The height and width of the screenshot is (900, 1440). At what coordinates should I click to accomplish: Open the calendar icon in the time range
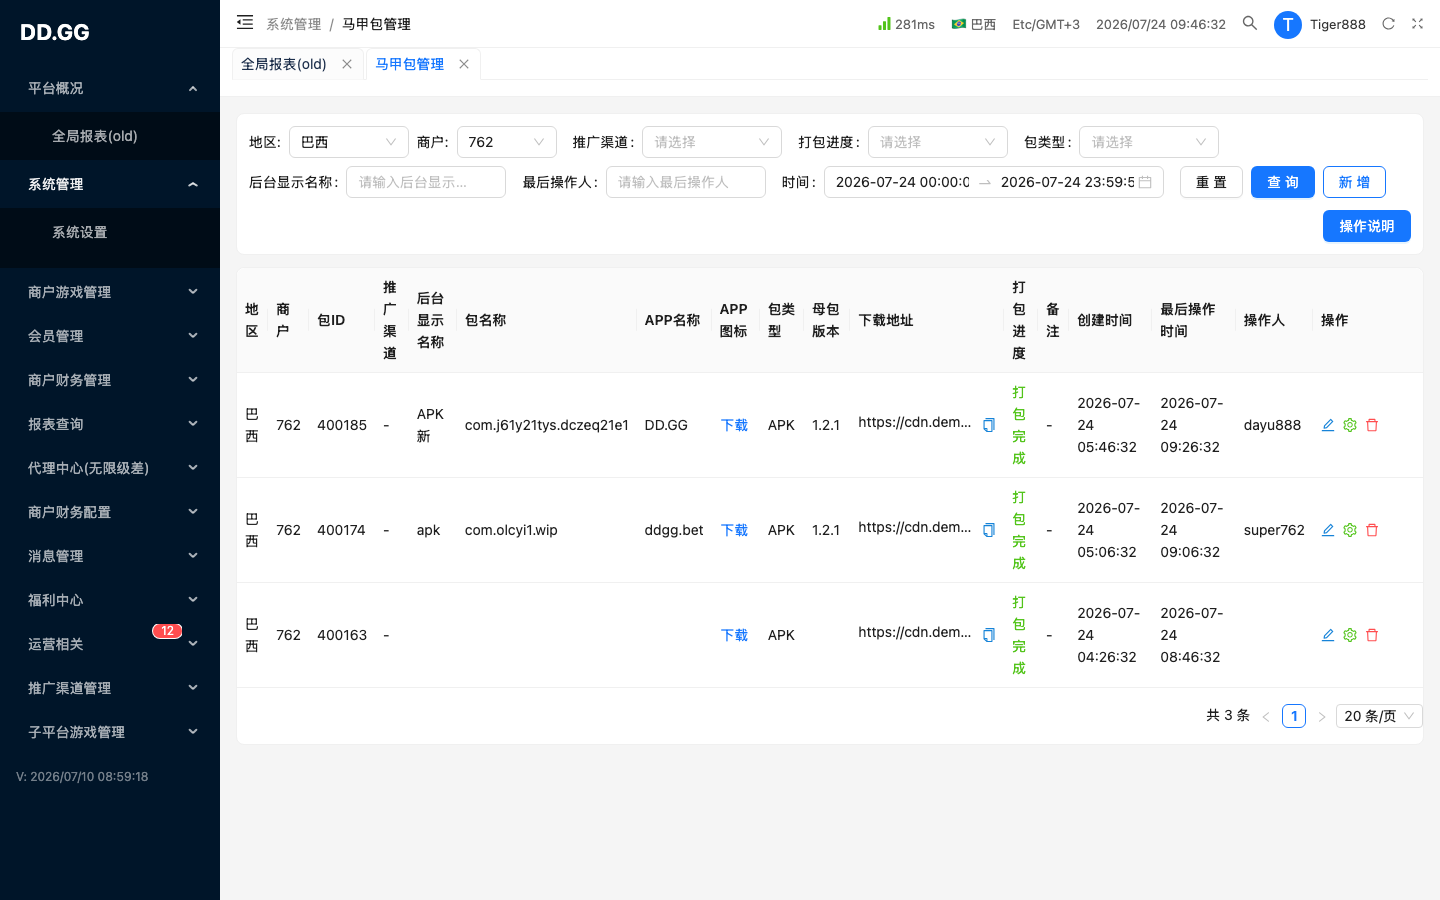(1145, 182)
